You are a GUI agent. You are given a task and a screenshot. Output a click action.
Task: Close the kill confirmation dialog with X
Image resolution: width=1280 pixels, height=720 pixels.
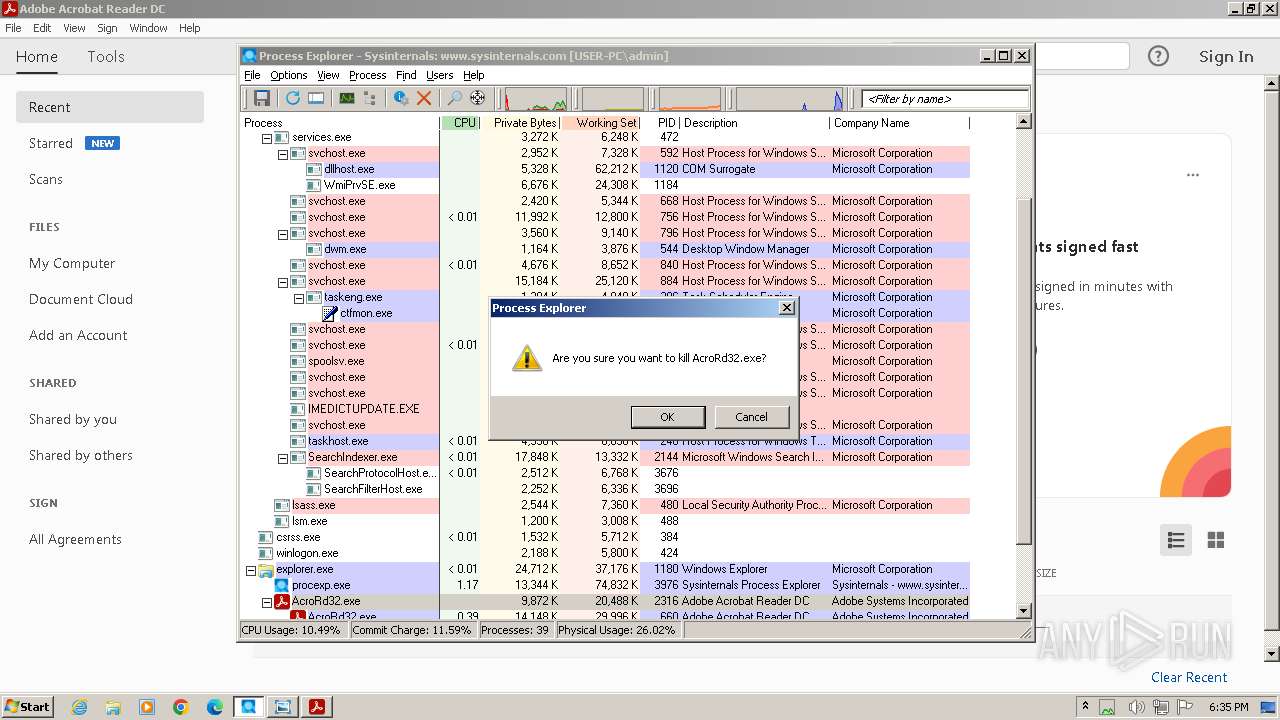point(786,308)
